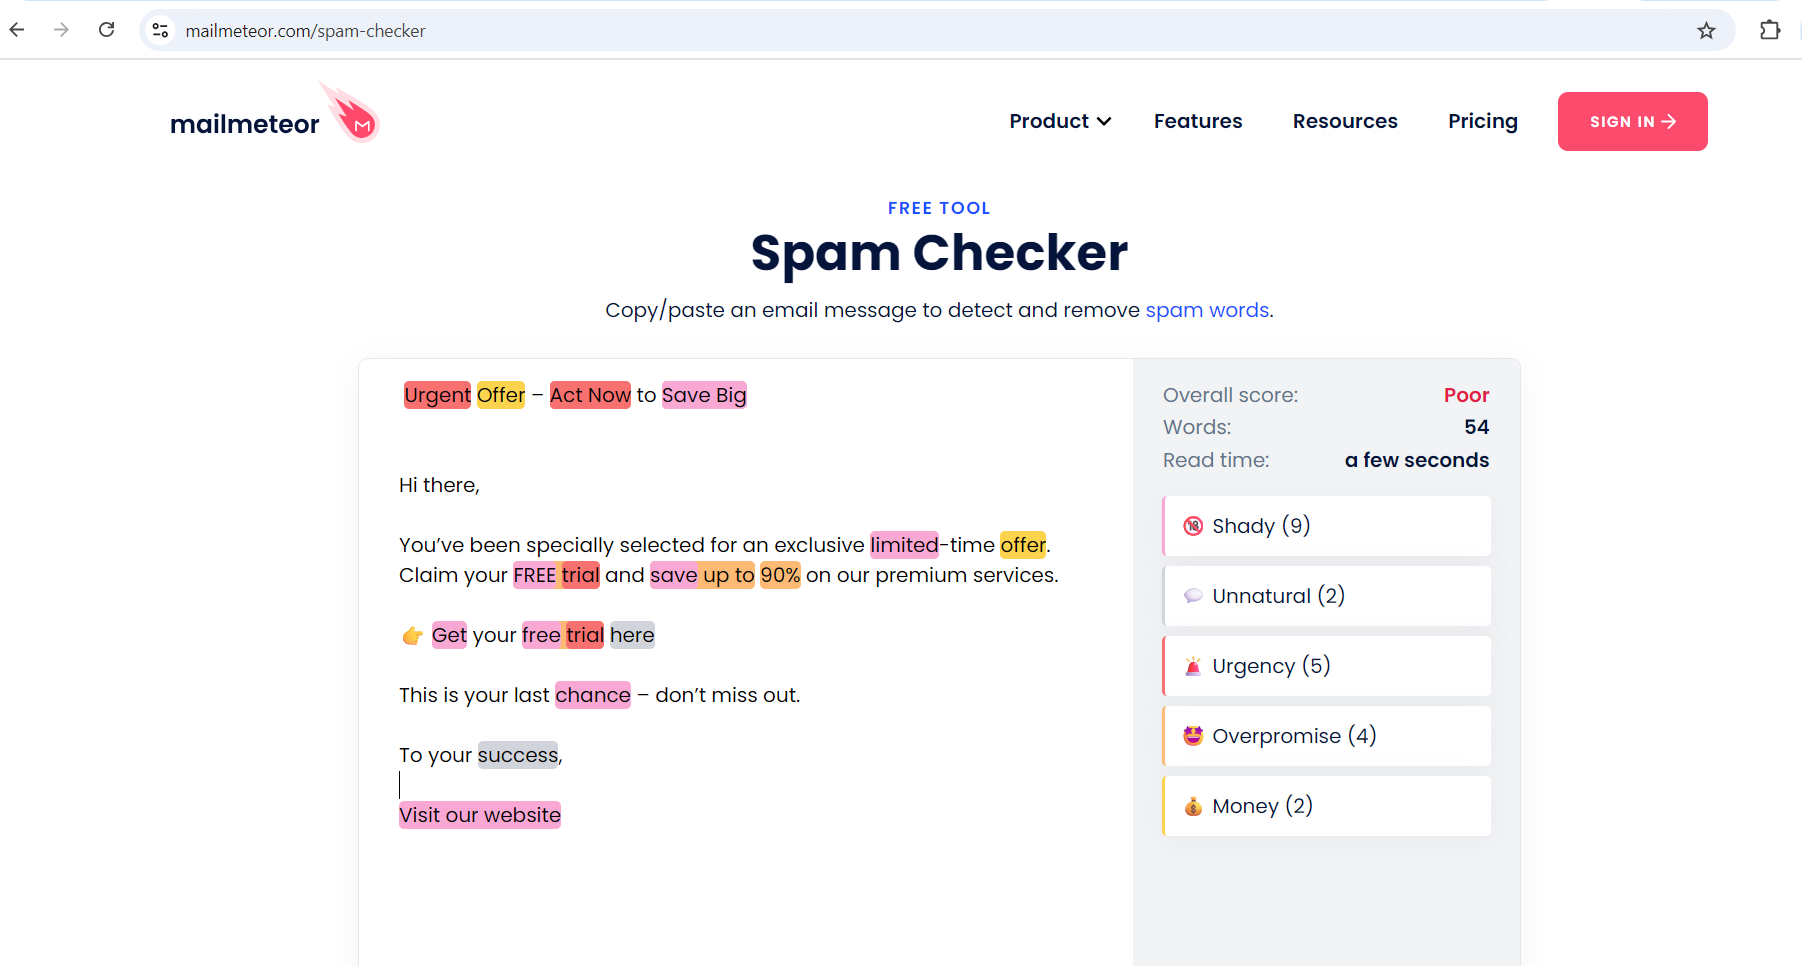Screen dimensions: 1802x966
Task: Click the 'FREE TOOL' label
Action: tap(939, 208)
